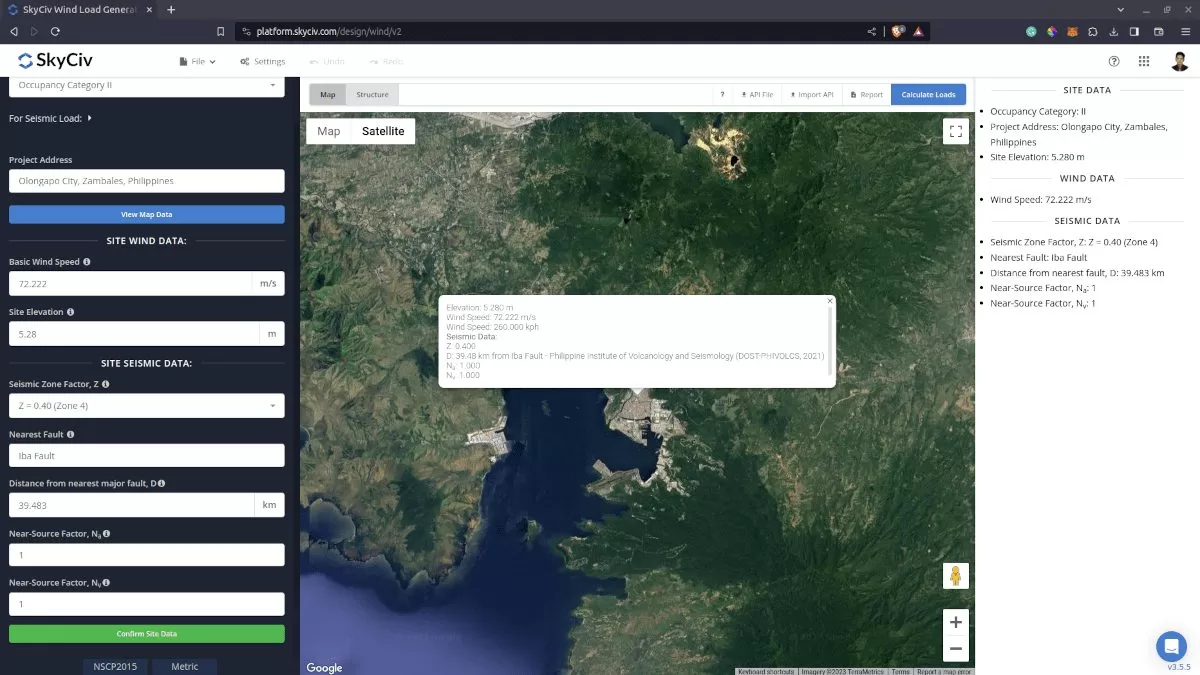Open the File menu
This screenshot has height=675, width=1200.
(x=197, y=61)
